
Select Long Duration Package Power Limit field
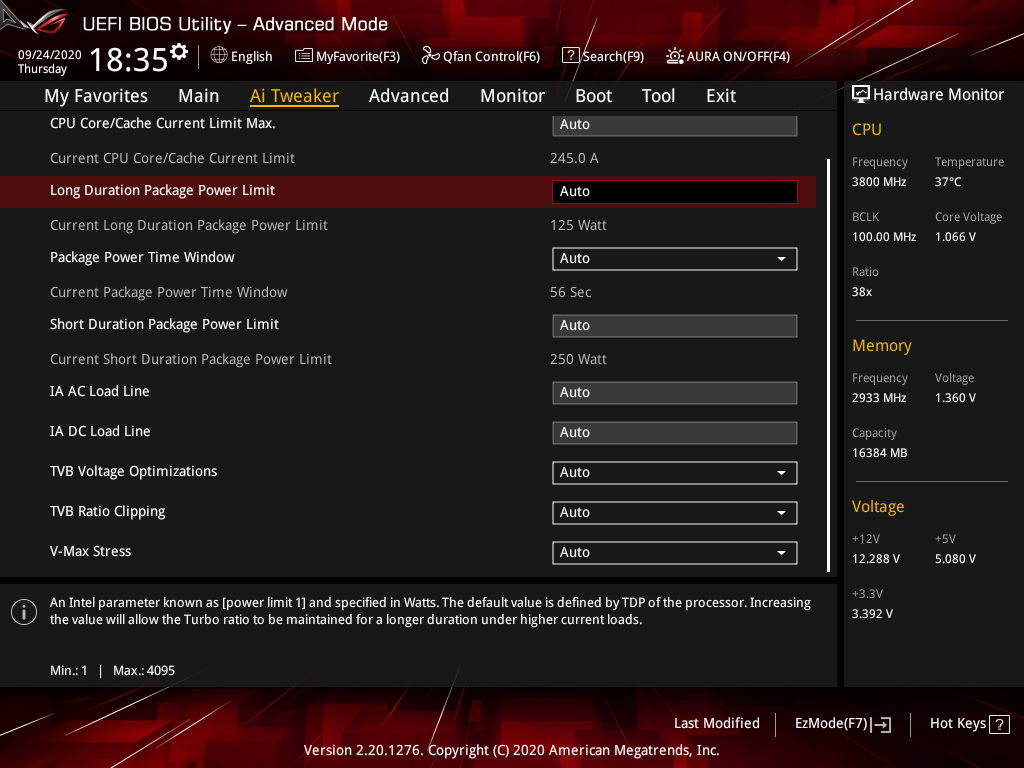[675, 191]
